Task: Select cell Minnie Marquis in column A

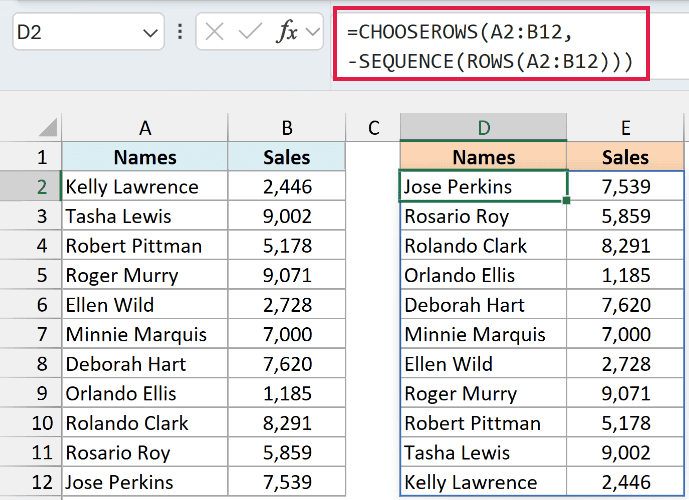Action: coord(145,334)
